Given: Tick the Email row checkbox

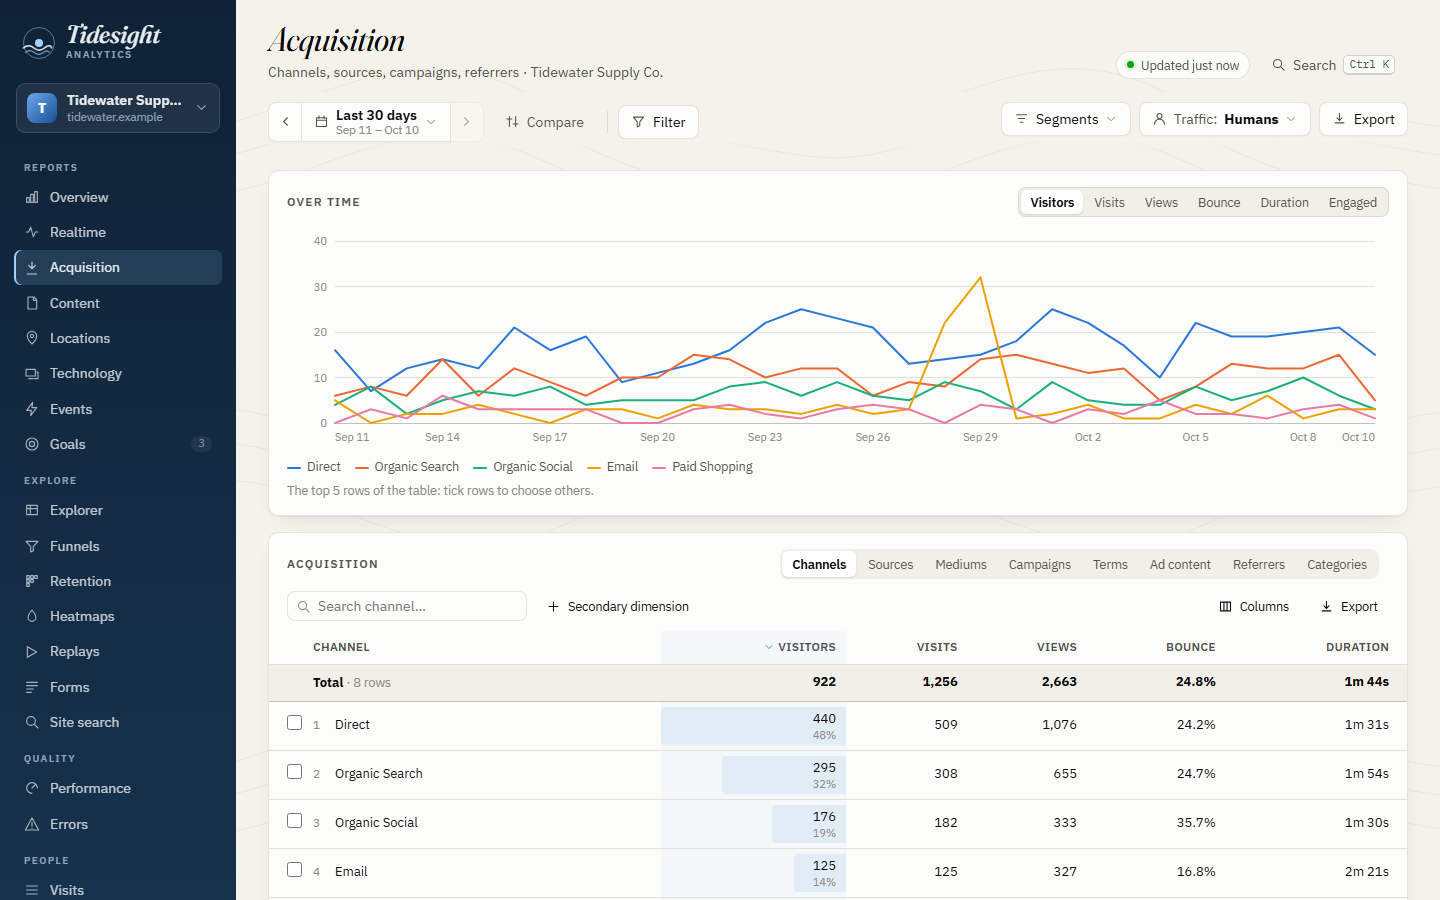Looking at the screenshot, I should coord(294,870).
